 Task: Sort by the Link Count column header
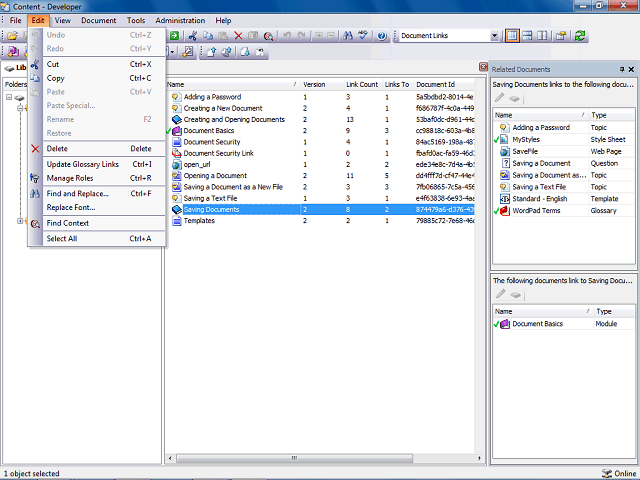(362, 84)
